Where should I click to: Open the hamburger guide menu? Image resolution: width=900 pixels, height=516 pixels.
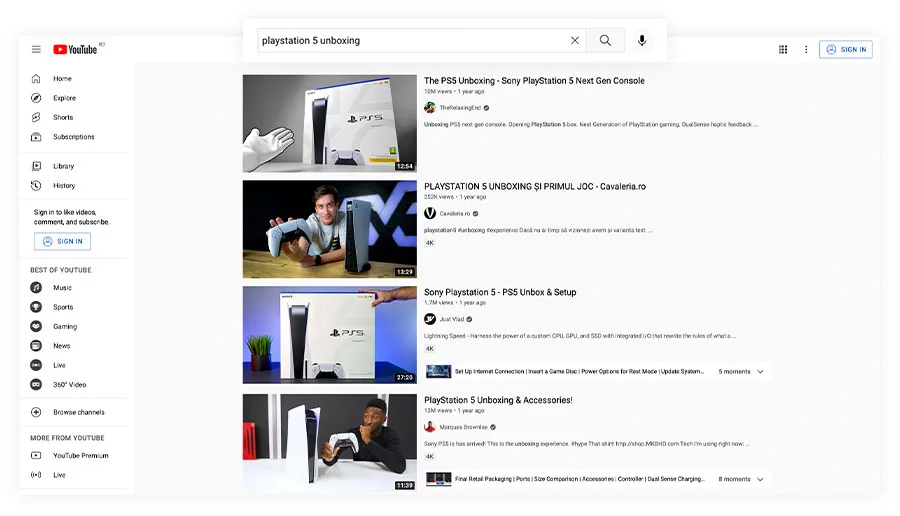coord(36,49)
